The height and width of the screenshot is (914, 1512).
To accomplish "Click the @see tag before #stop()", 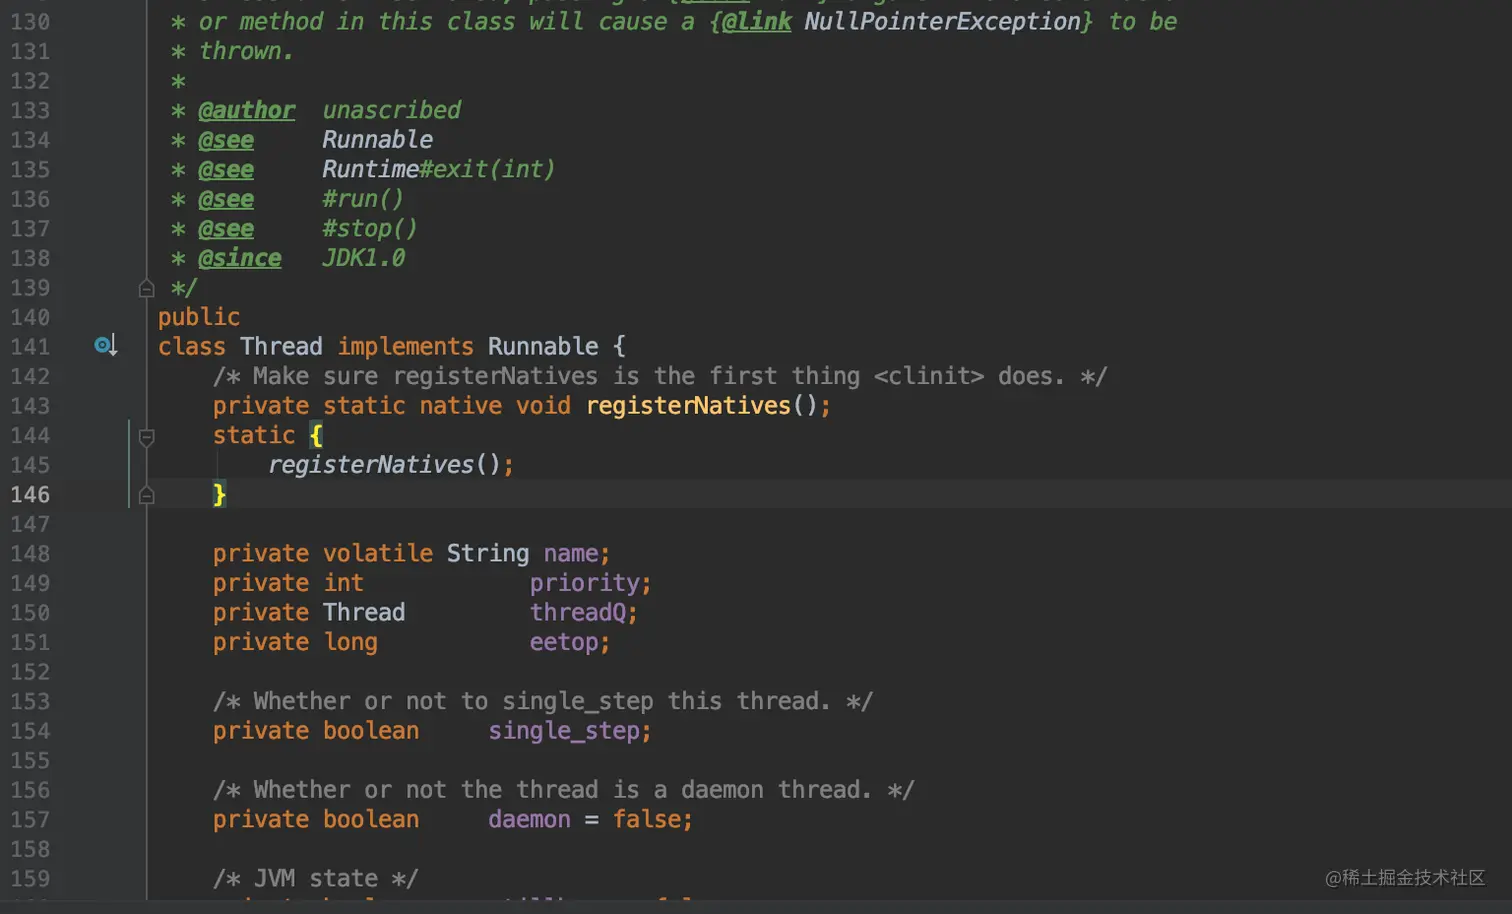I will pos(226,228).
